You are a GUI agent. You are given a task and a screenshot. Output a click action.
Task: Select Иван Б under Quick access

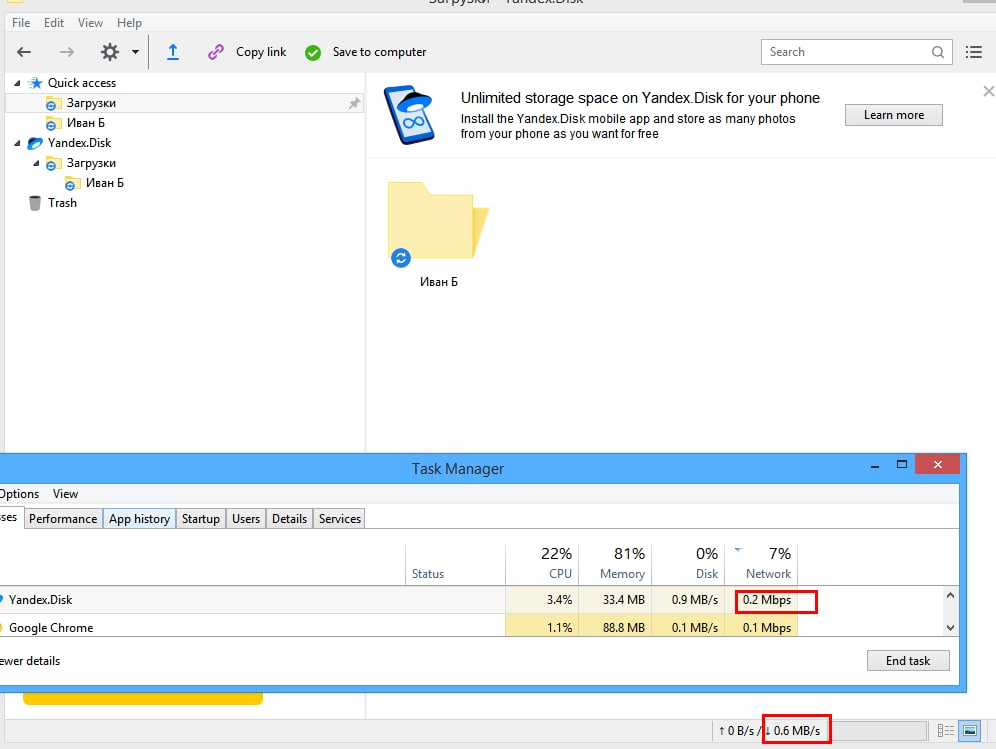pos(86,123)
